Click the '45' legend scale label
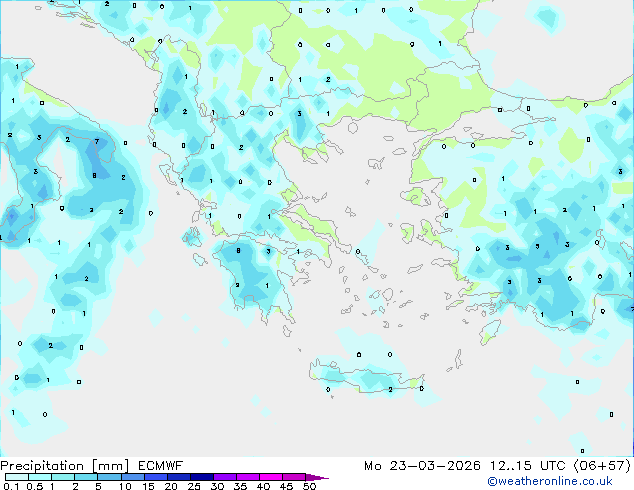 pos(286,486)
